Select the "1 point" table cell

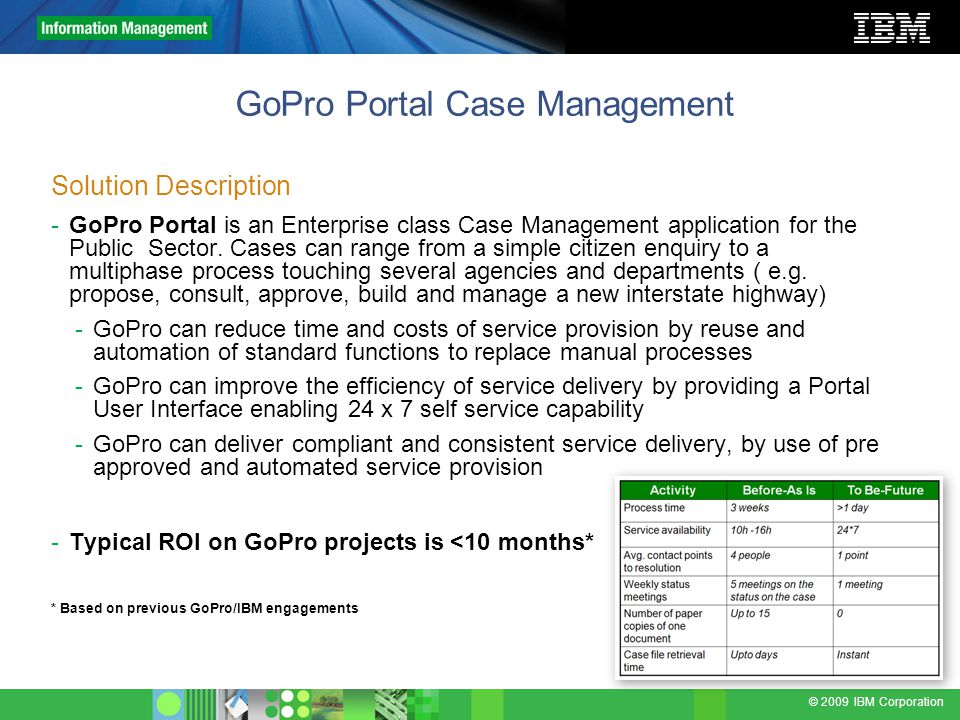point(885,561)
